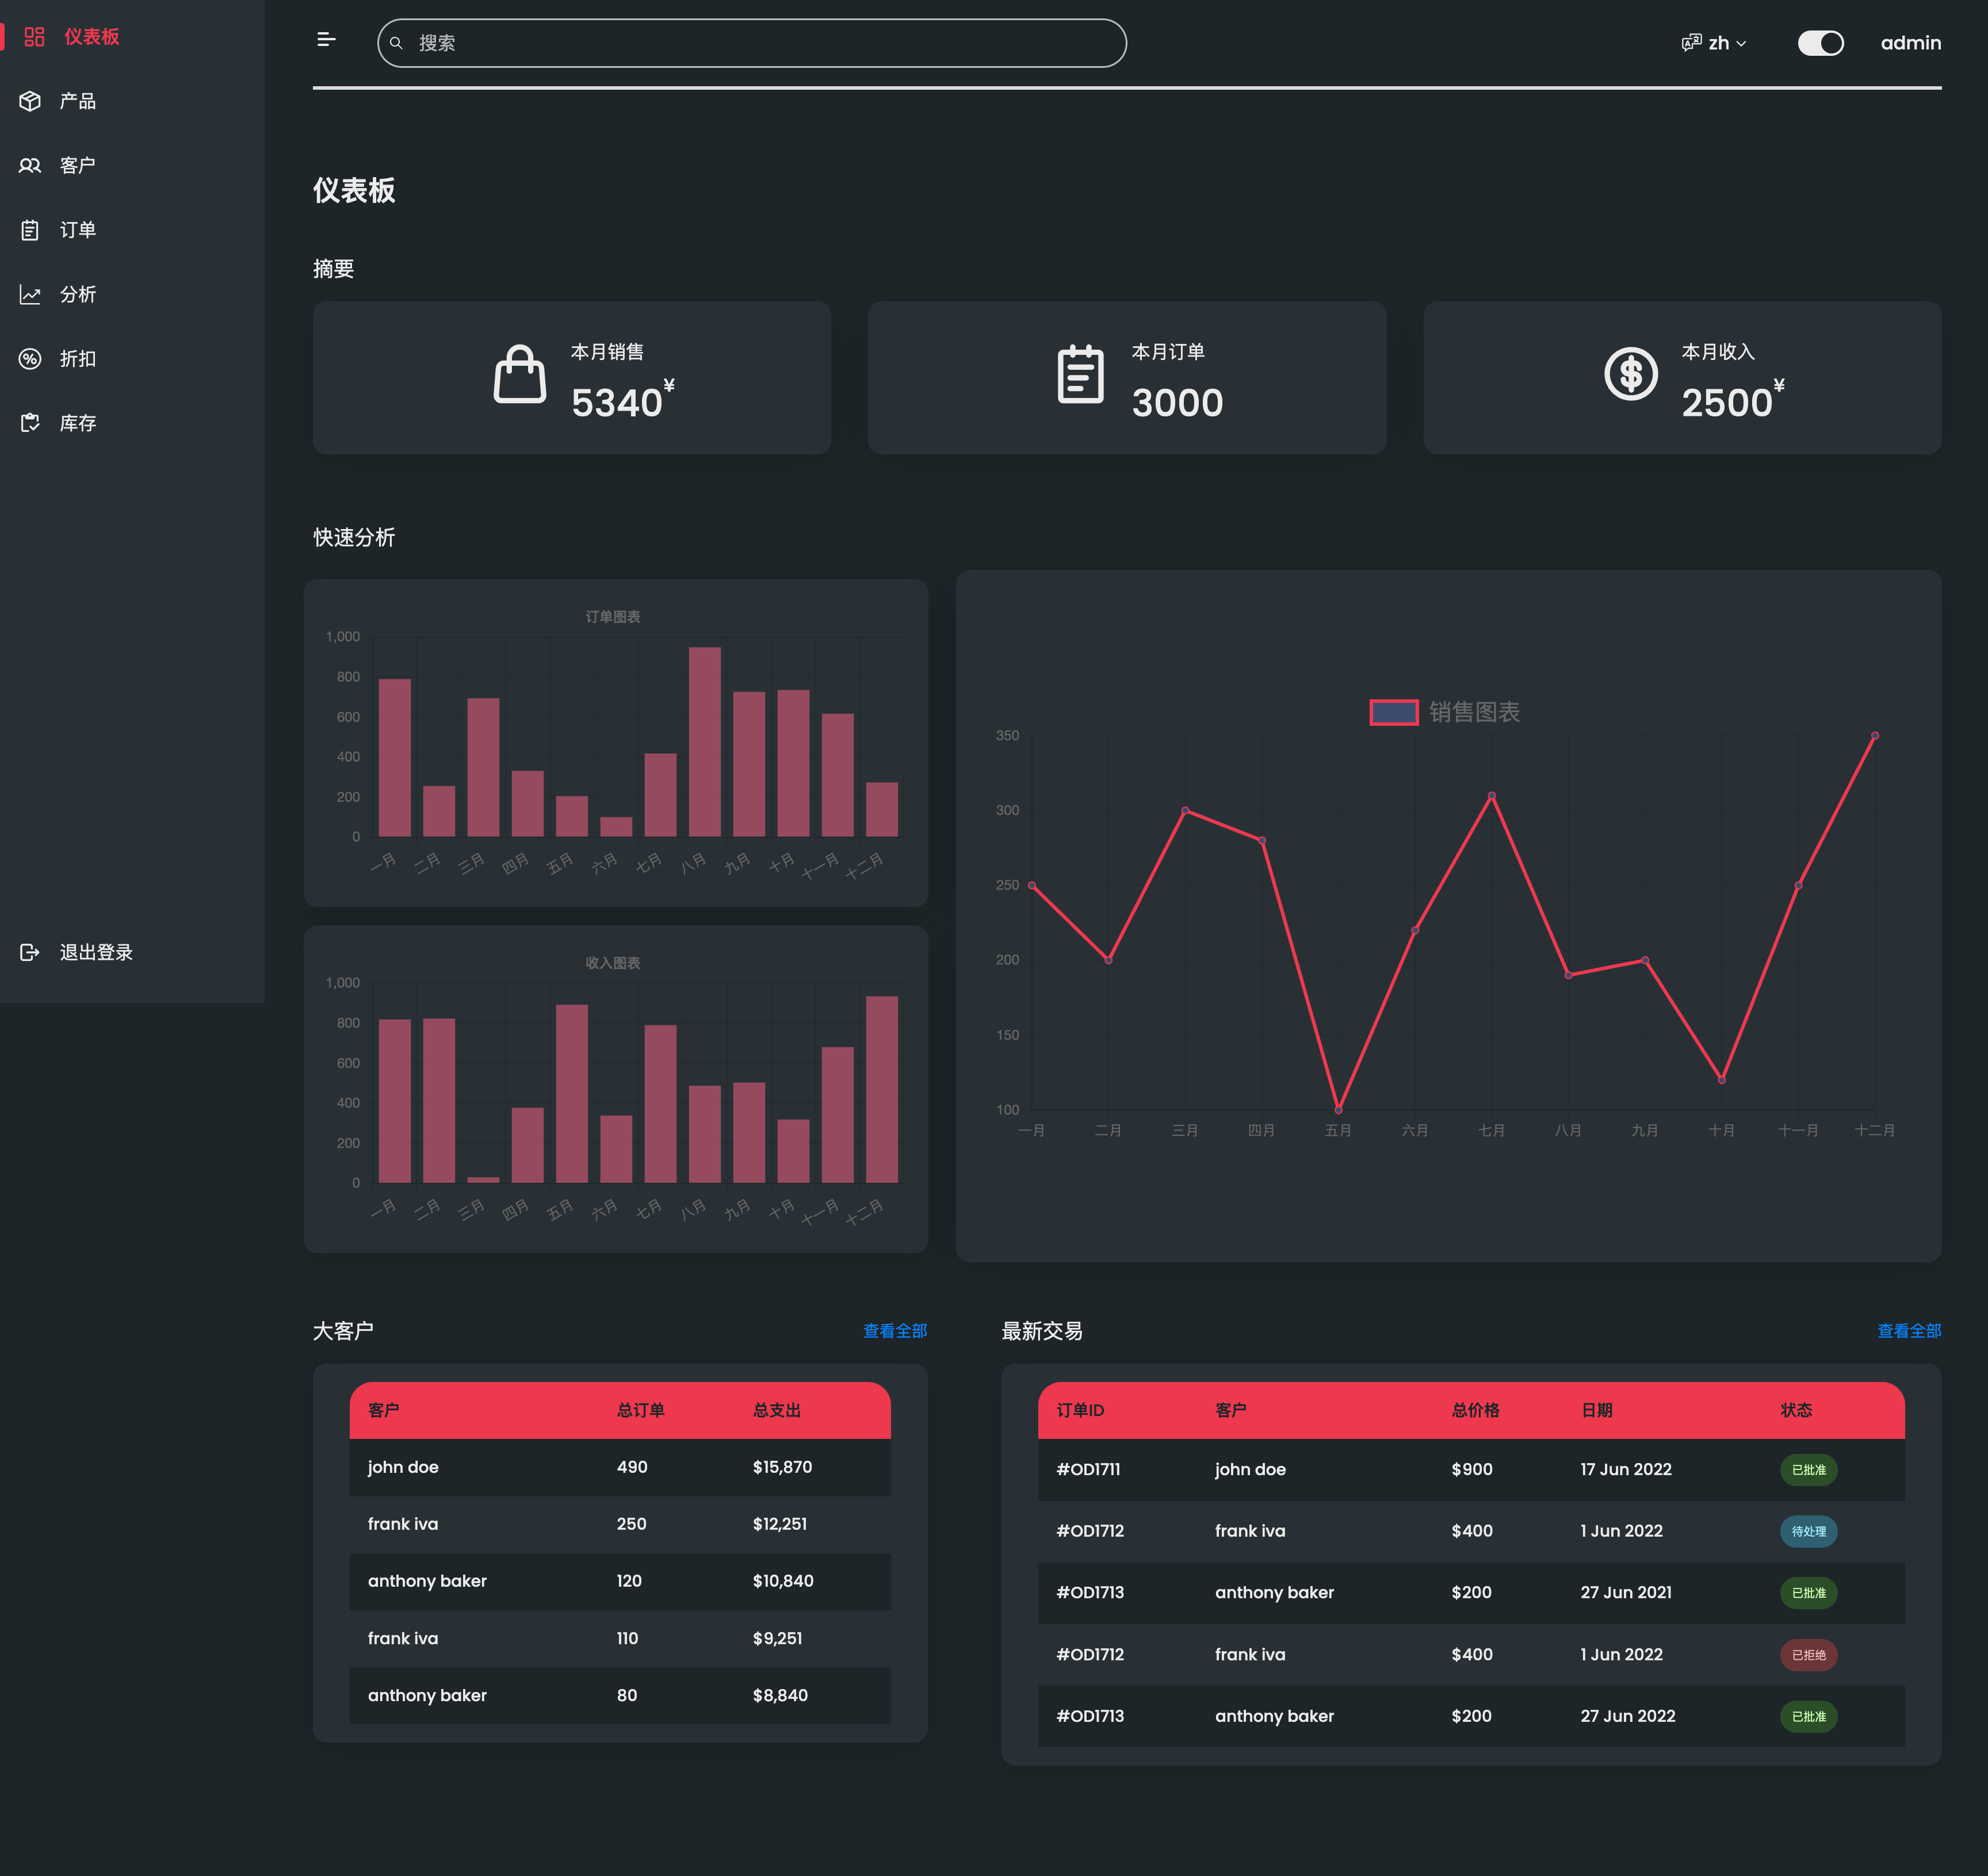Viewport: 1988px width, 1876px height.
Task: Click the 订单ID column header
Action: tap(1080, 1410)
